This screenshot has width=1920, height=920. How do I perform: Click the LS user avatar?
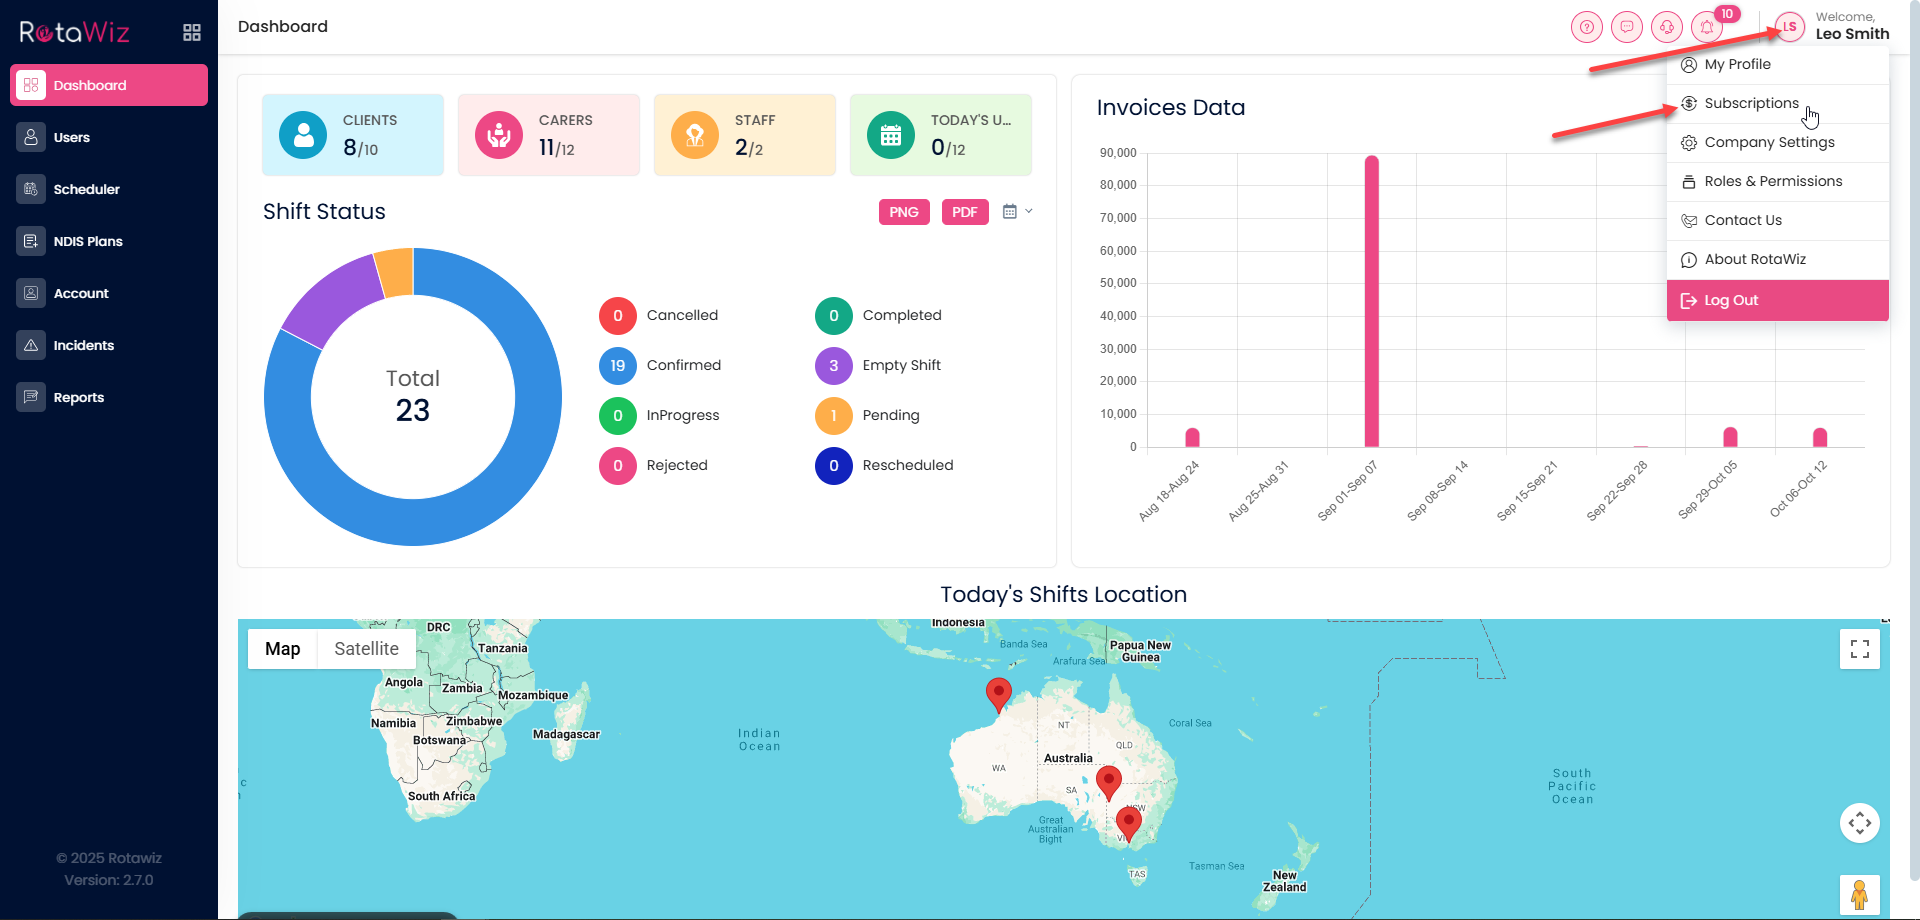pyautogui.click(x=1789, y=27)
